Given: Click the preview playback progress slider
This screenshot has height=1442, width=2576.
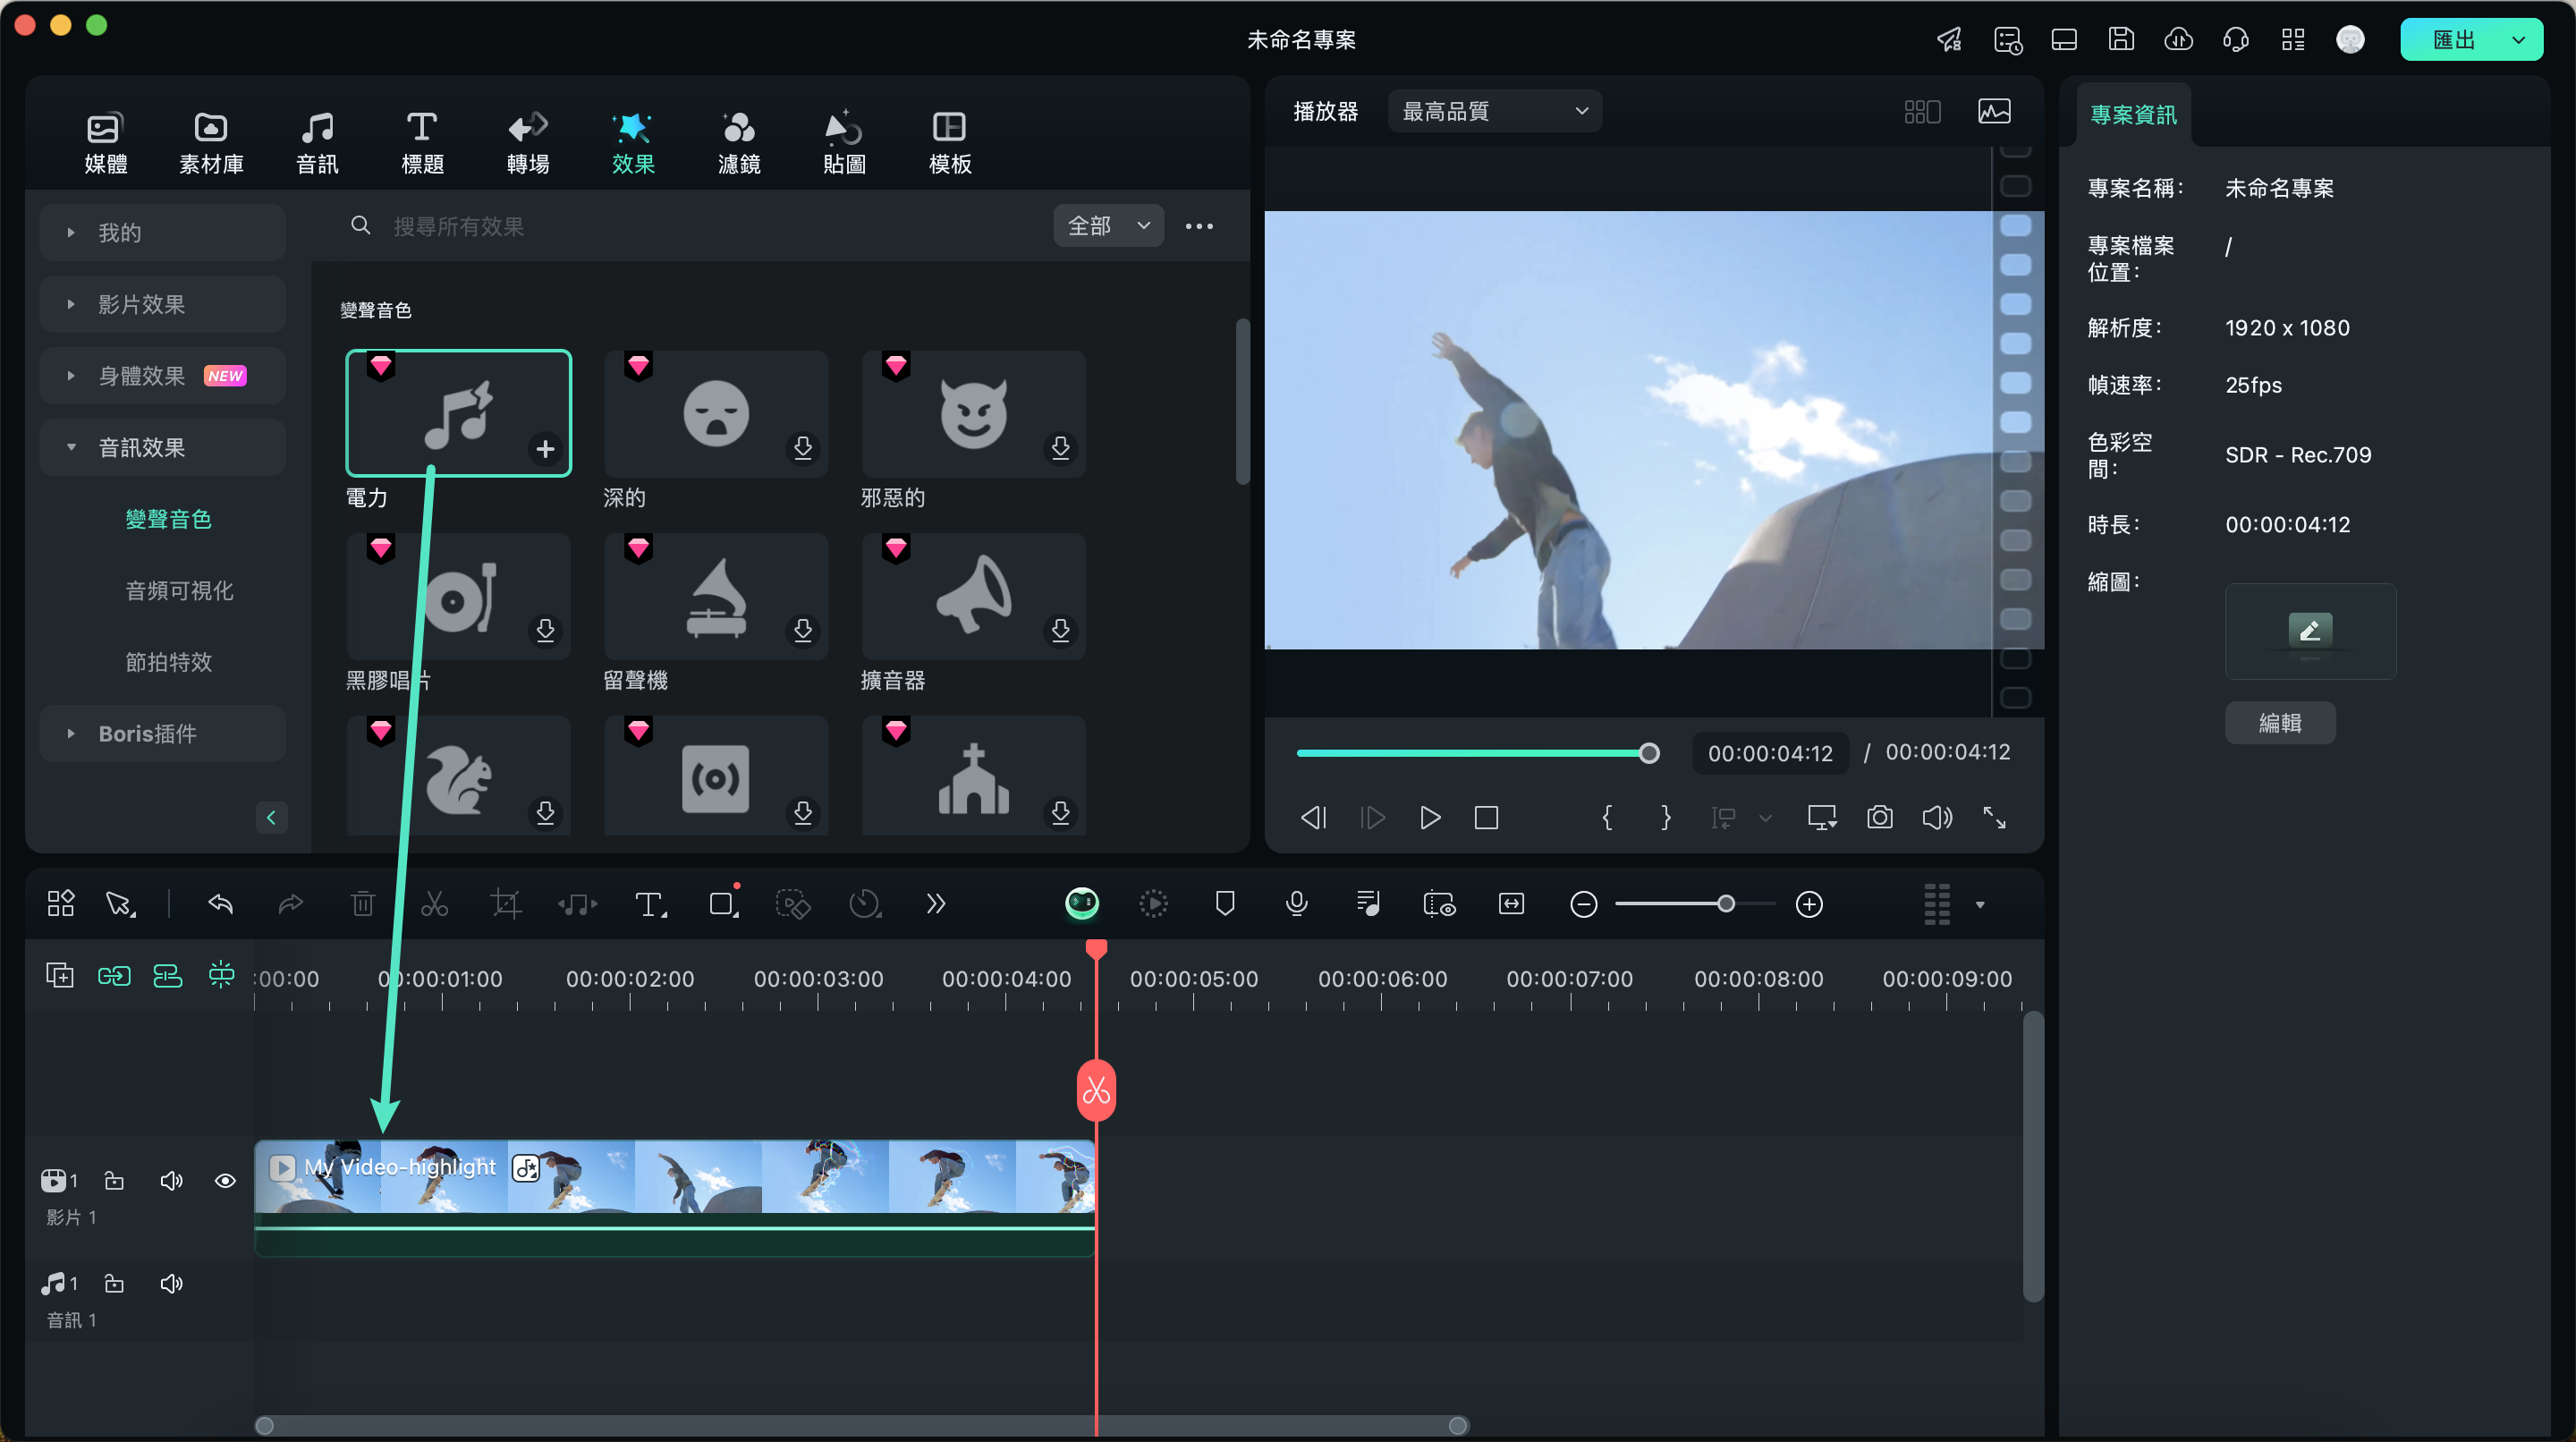Looking at the screenshot, I should click(1475, 753).
